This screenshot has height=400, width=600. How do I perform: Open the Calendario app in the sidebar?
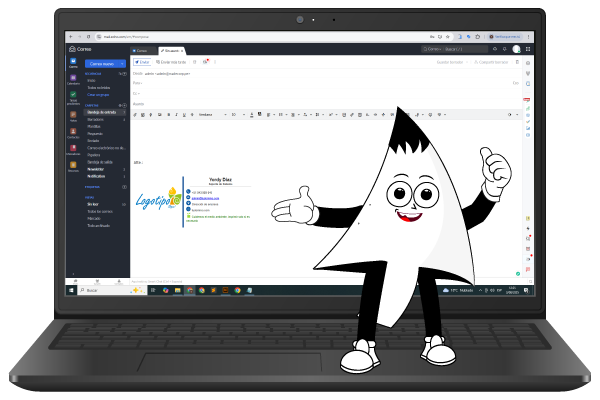[73, 80]
